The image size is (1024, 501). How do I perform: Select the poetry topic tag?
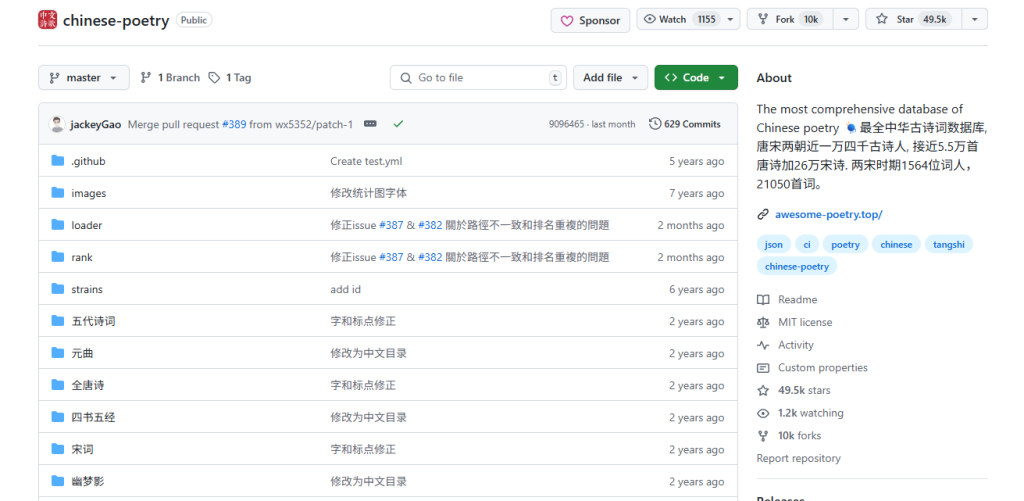click(x=845, y=244)
